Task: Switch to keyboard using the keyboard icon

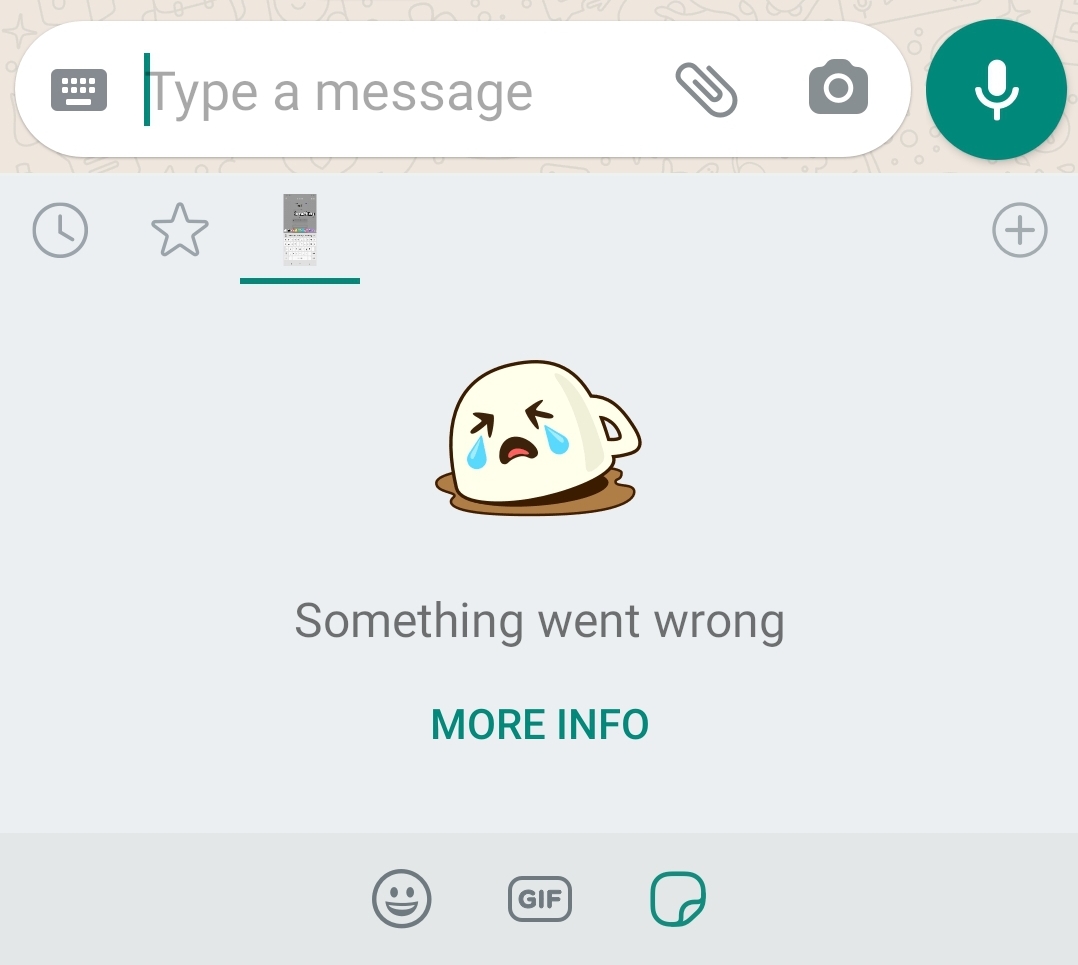Action: click(x=78, y=89)
